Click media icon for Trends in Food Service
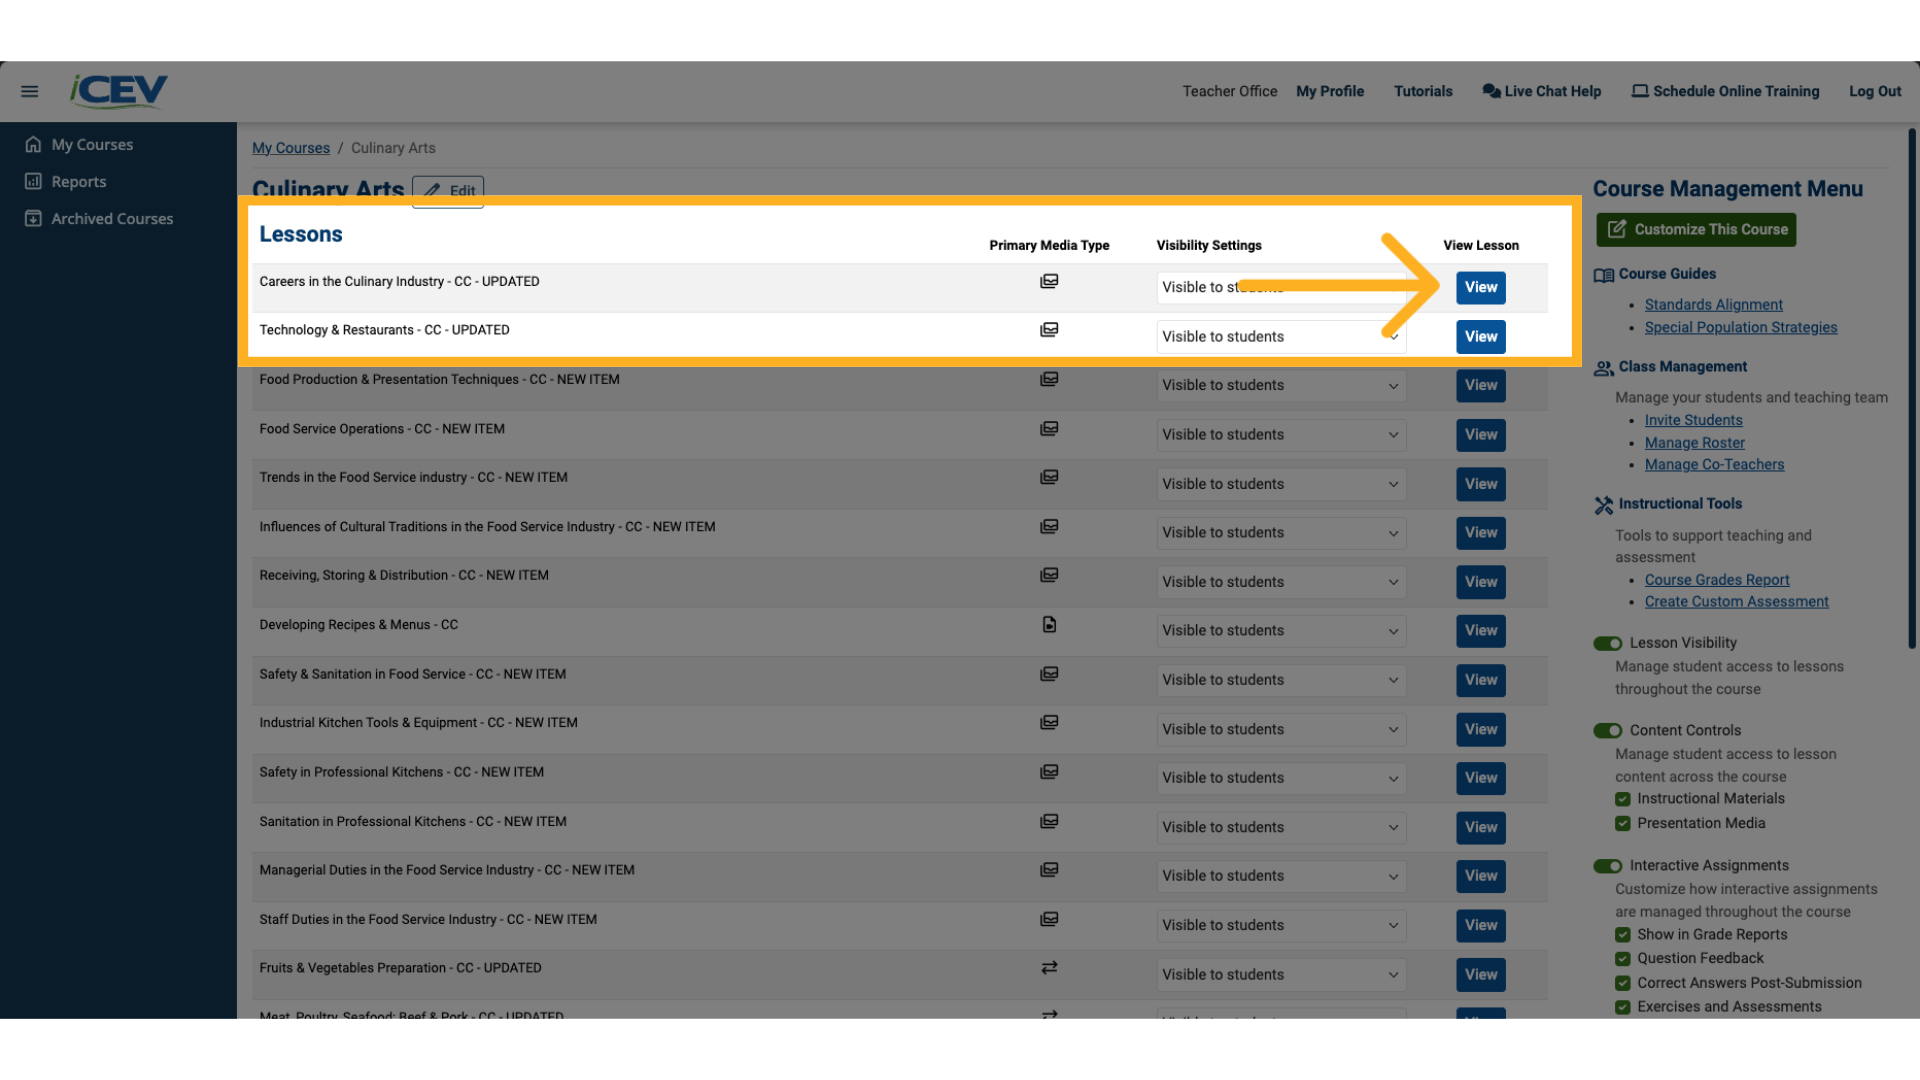The width and height of the screenshot is (1920, 1080). [x=1049, y=477]
